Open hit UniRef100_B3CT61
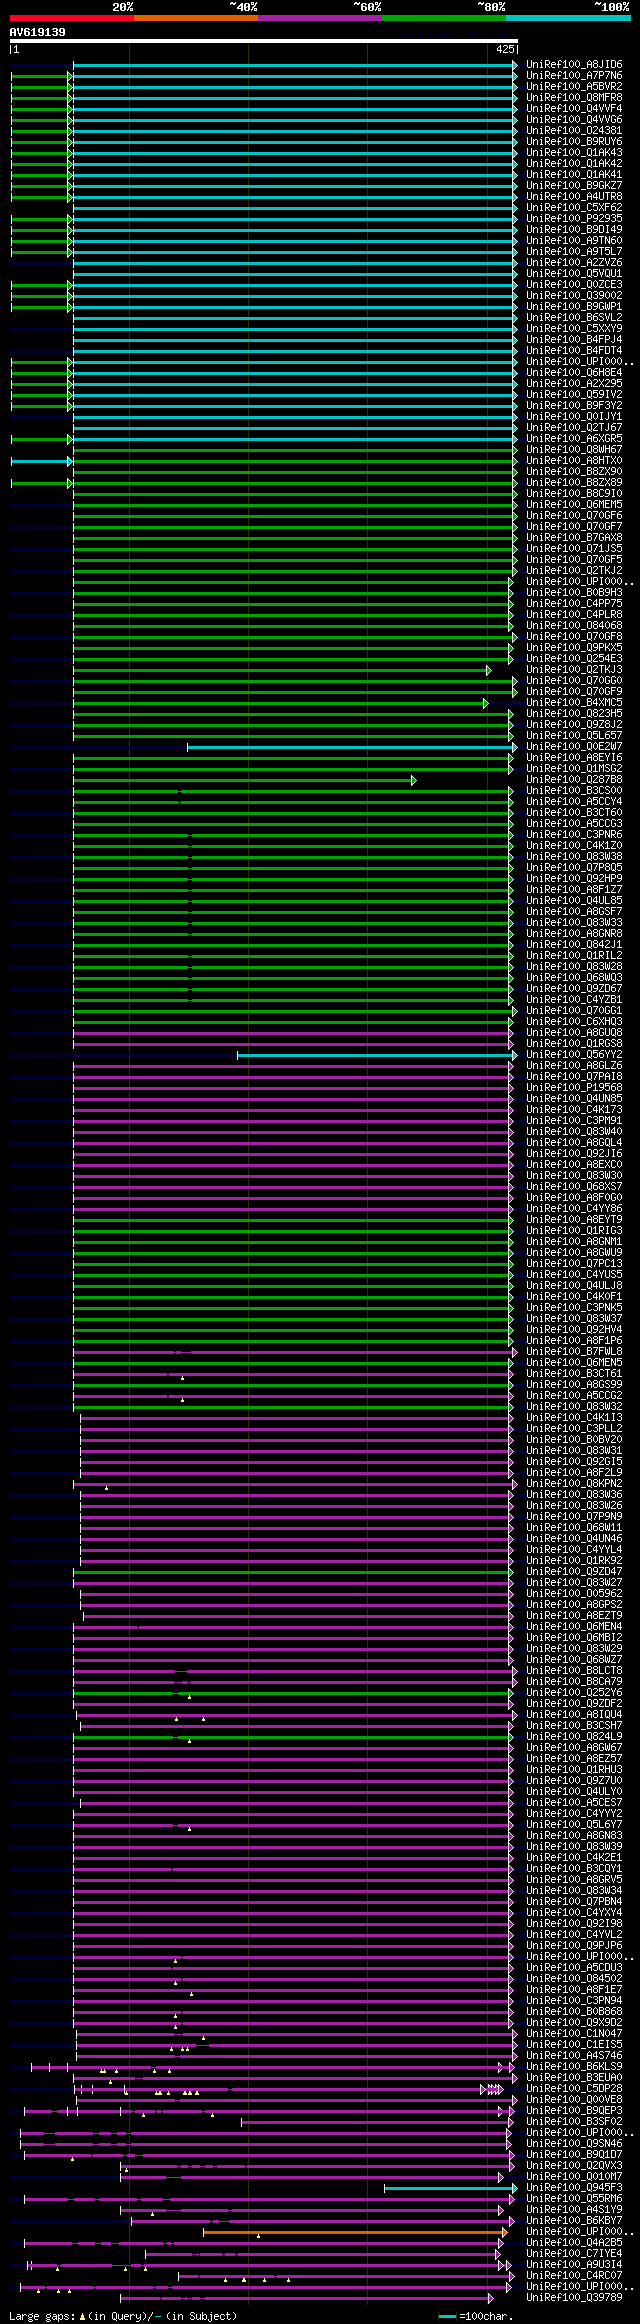This screenshot has height=2324, width=640. tap(574, 1374)
